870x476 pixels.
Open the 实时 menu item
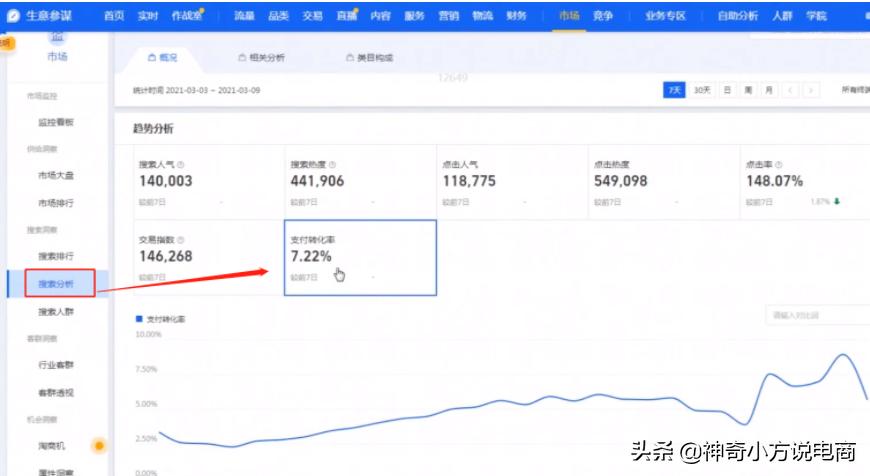pos(148,16)
